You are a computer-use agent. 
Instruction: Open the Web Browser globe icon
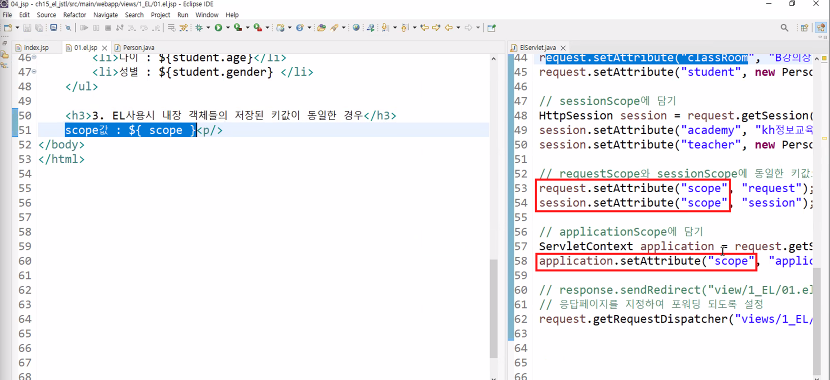click(x=356, y=28)
